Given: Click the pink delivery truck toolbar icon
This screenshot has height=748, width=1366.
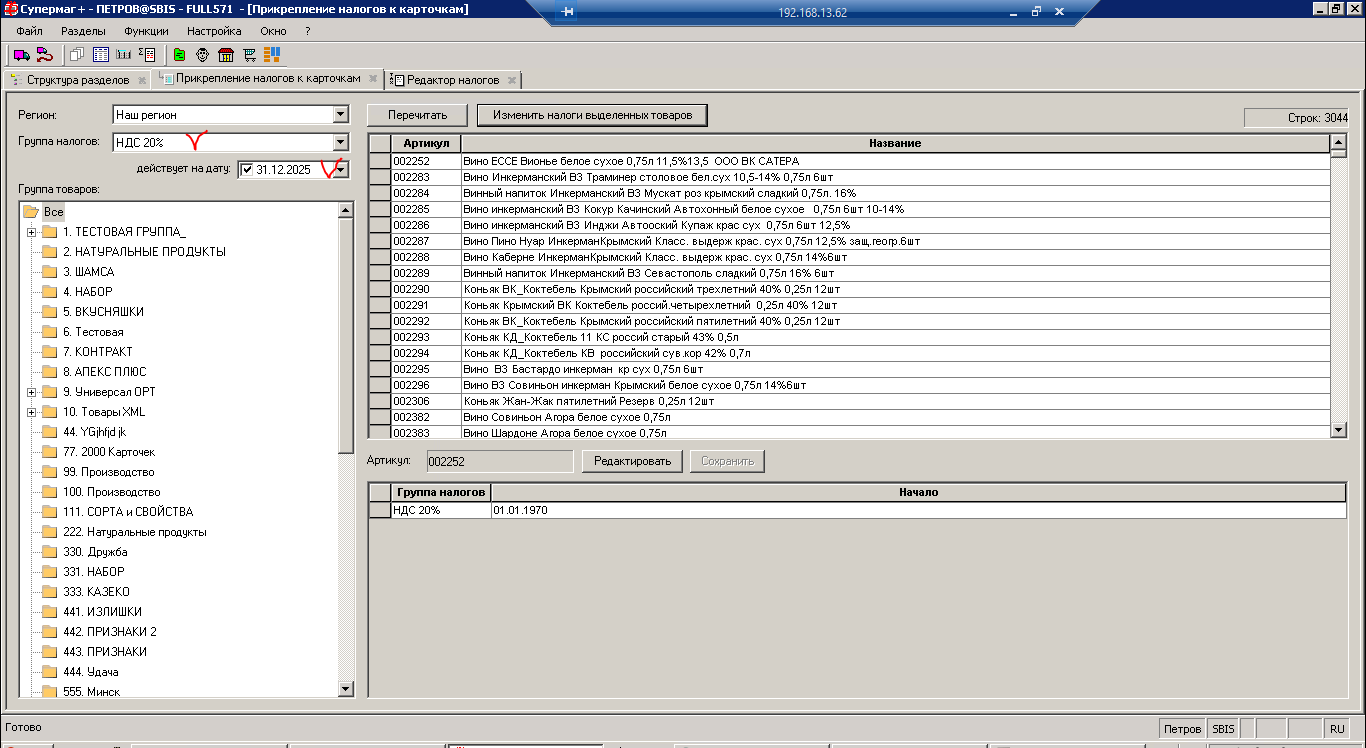Looking at the screenshot, I should (x=20, y=54).
